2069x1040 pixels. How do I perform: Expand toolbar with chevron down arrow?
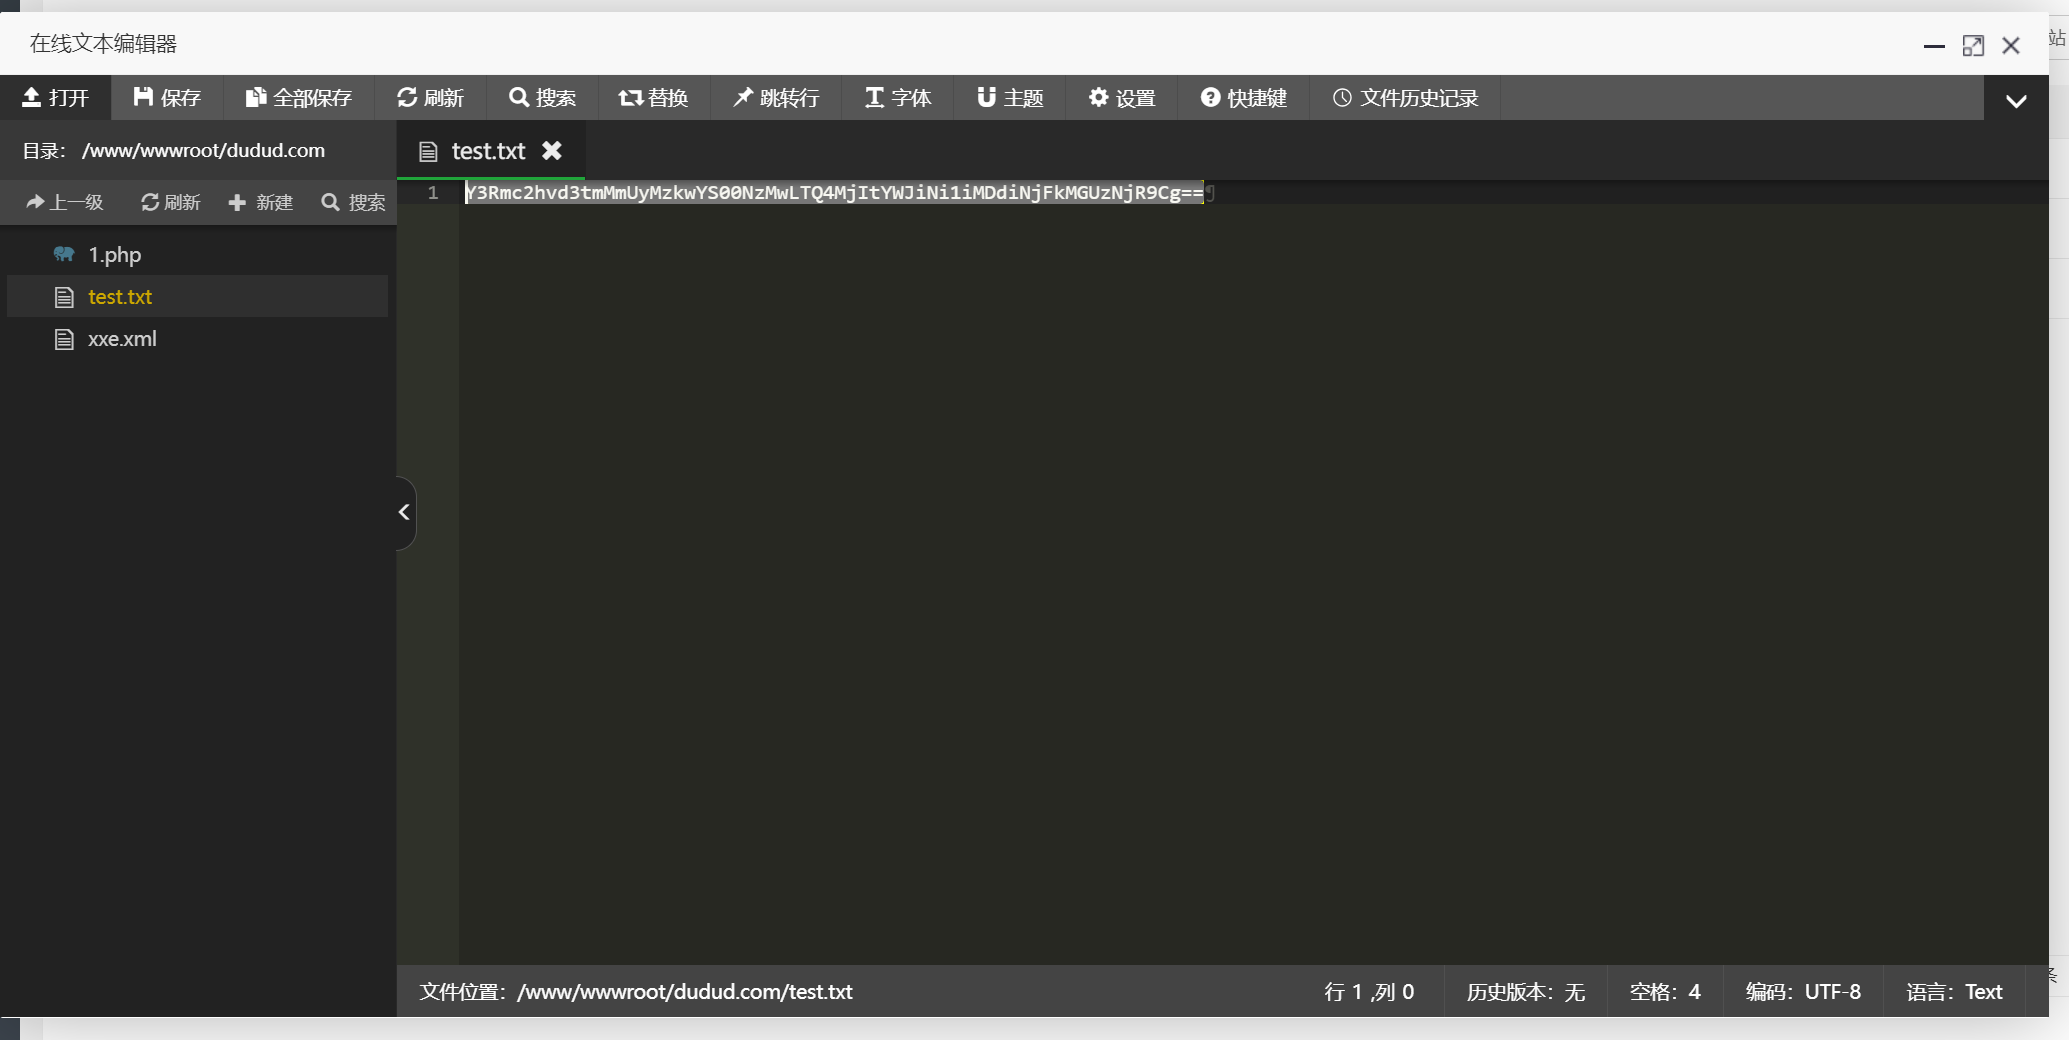tap(2016, 100)
